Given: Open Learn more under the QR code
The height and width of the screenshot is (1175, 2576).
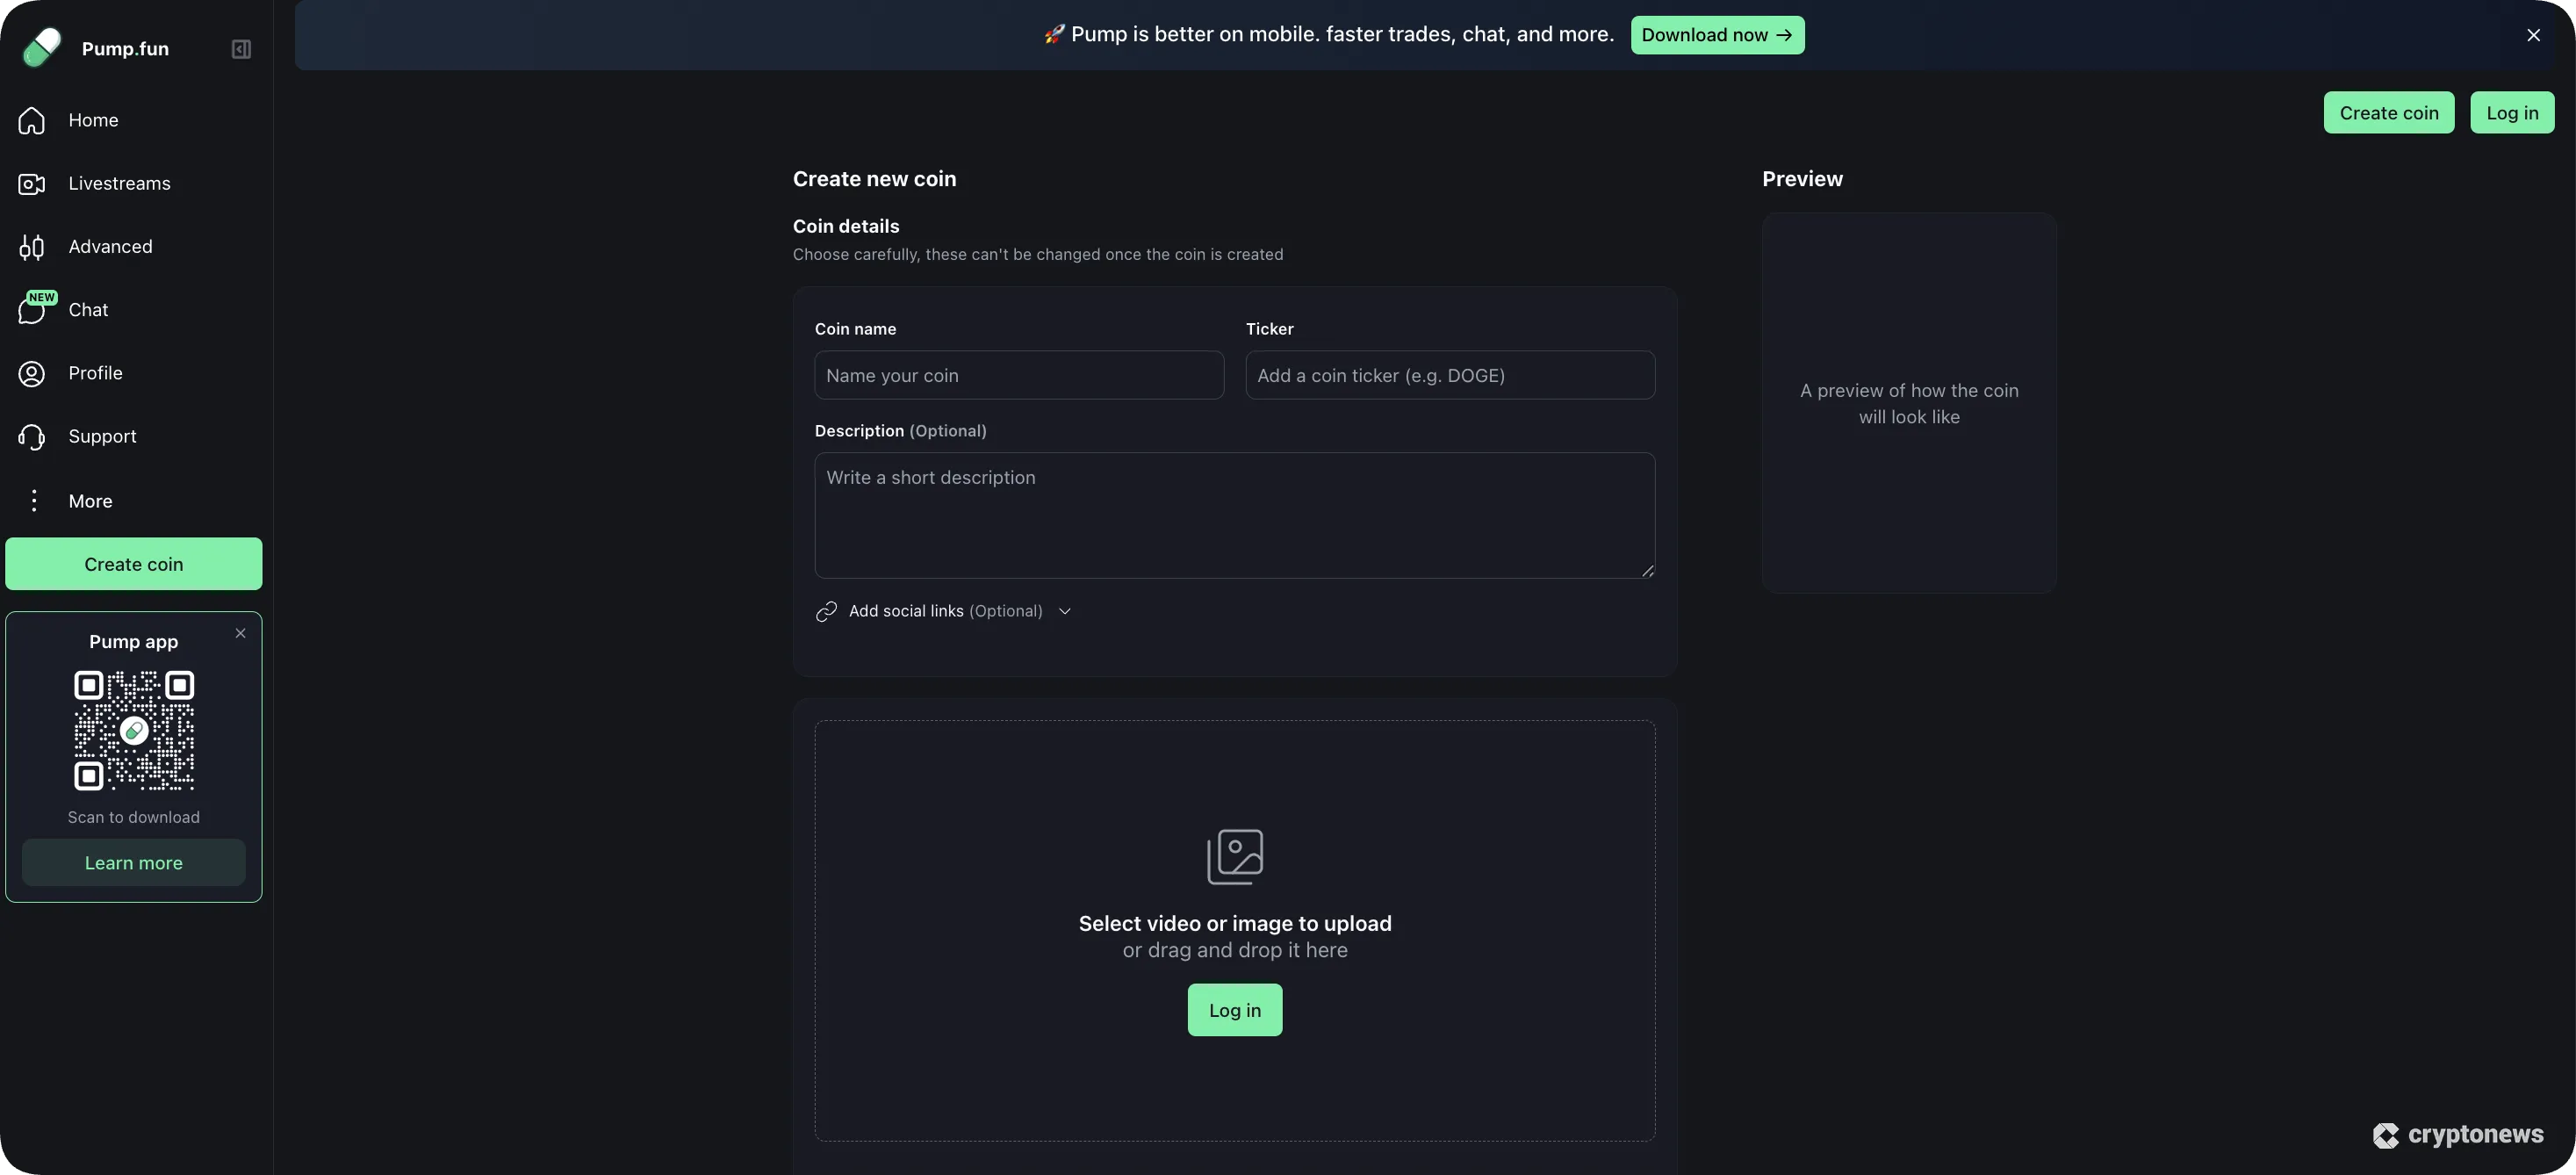Looking at the screenshot, I should [133, 862].
